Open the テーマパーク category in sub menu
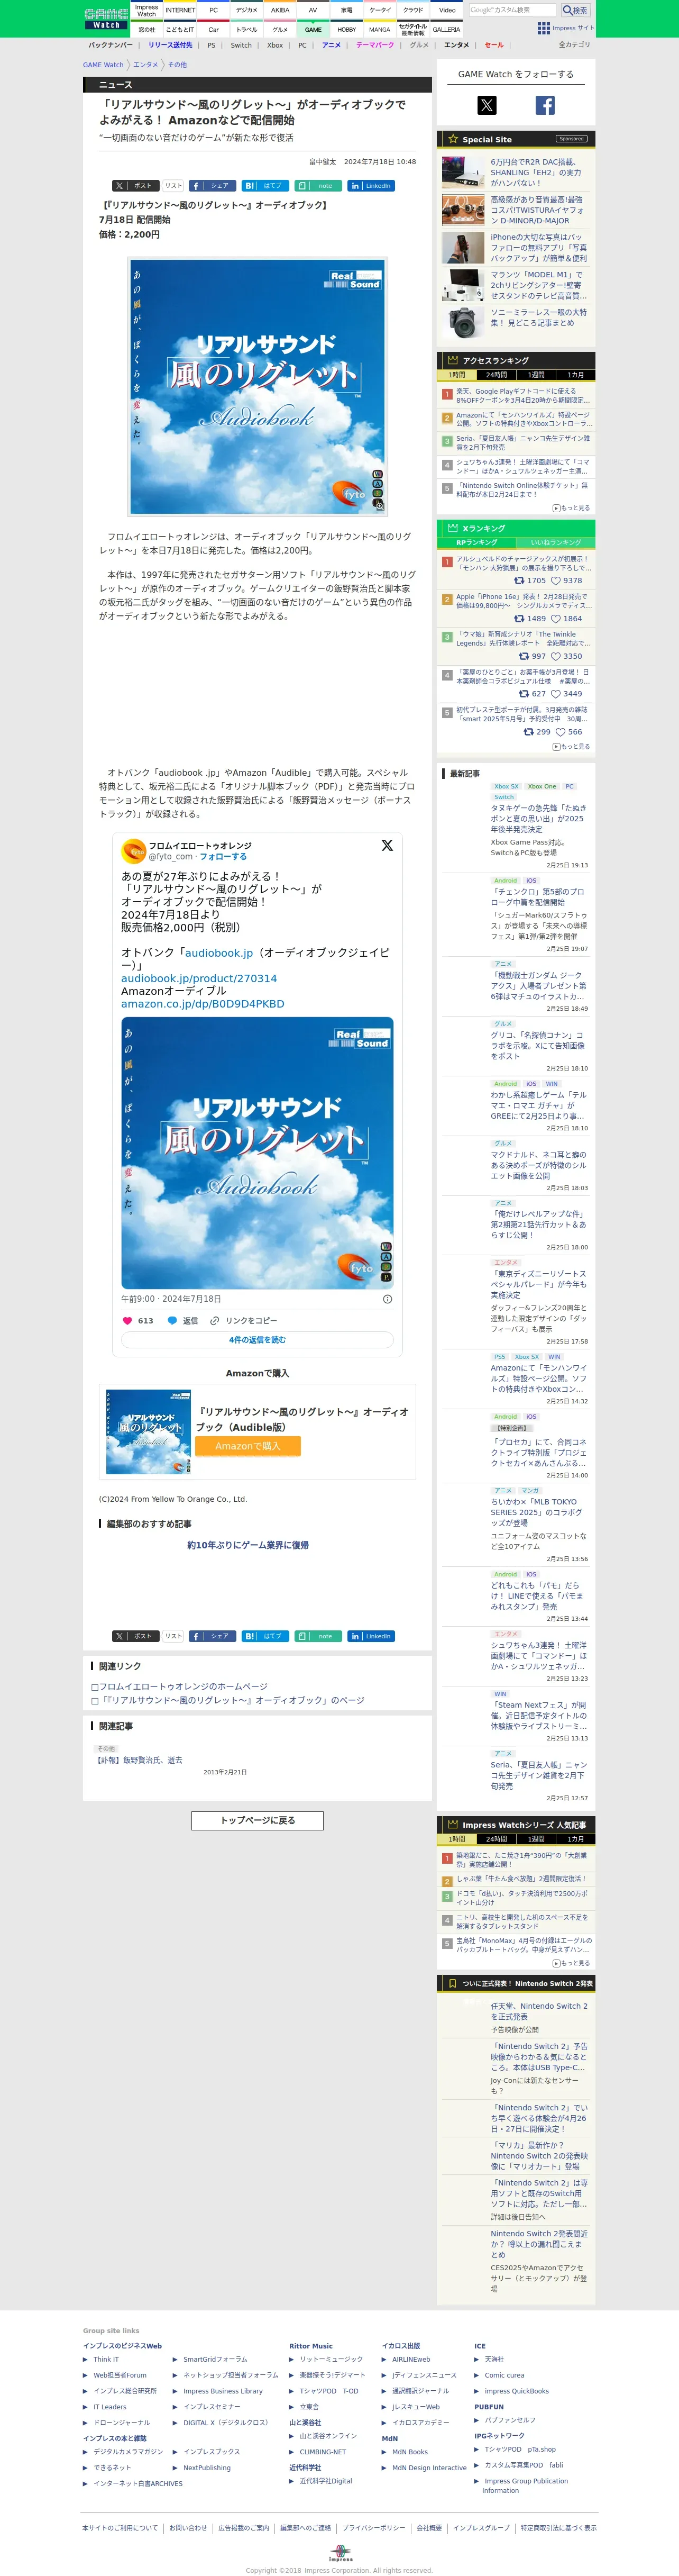 [375, 45]
